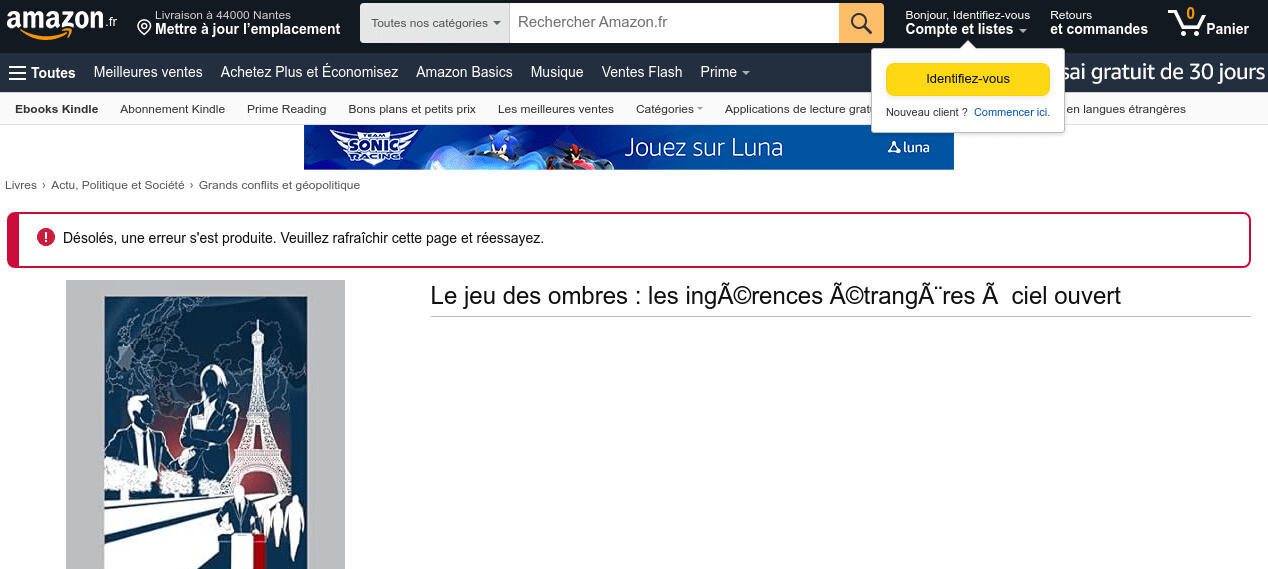Viewport: 1268px width, 569px height.
Task: Go to Amazon Basics
Action: pyautogui.click(x=464, y=72)
